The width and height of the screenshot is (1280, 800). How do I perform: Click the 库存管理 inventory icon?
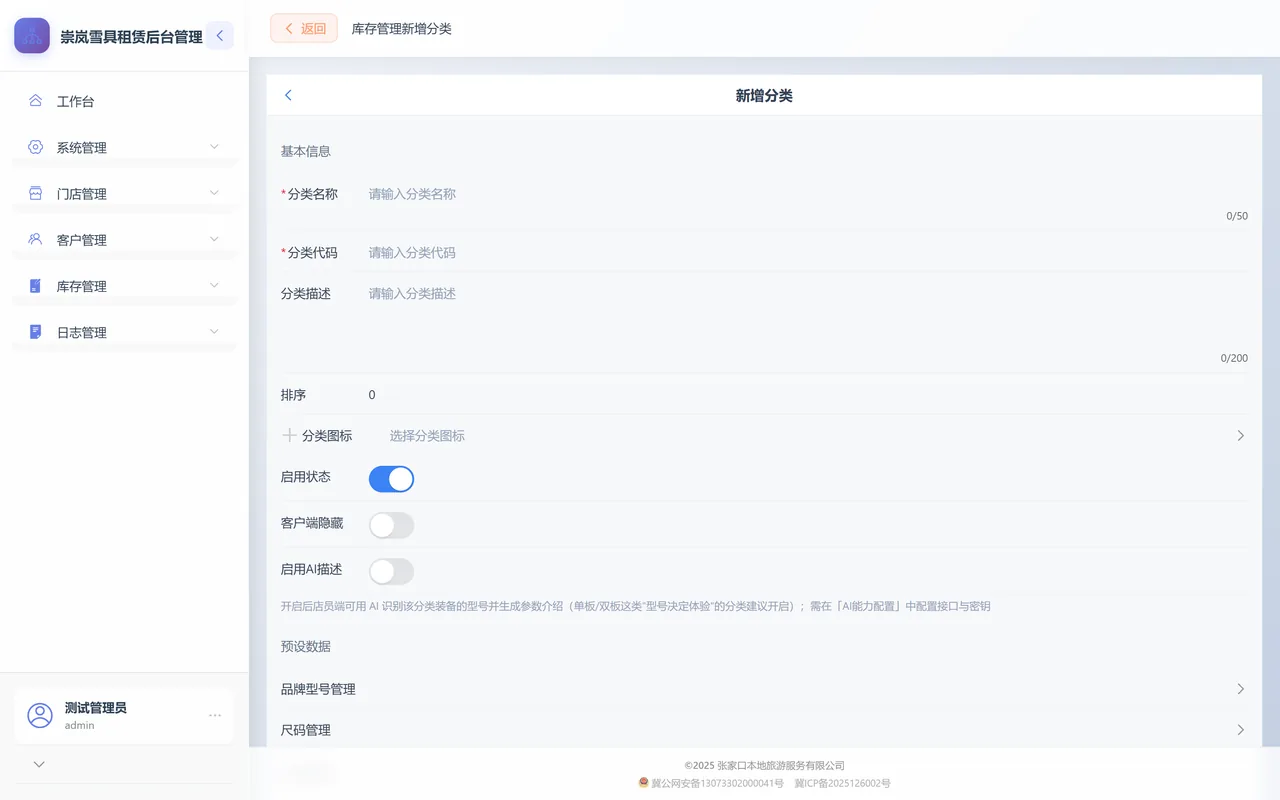(x=35, y=286)
